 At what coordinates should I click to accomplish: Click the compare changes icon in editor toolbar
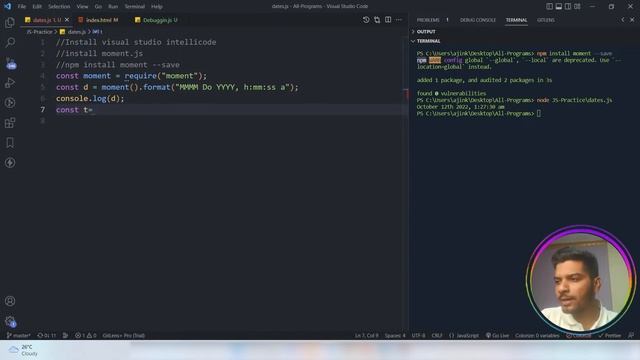coord(377,20)
